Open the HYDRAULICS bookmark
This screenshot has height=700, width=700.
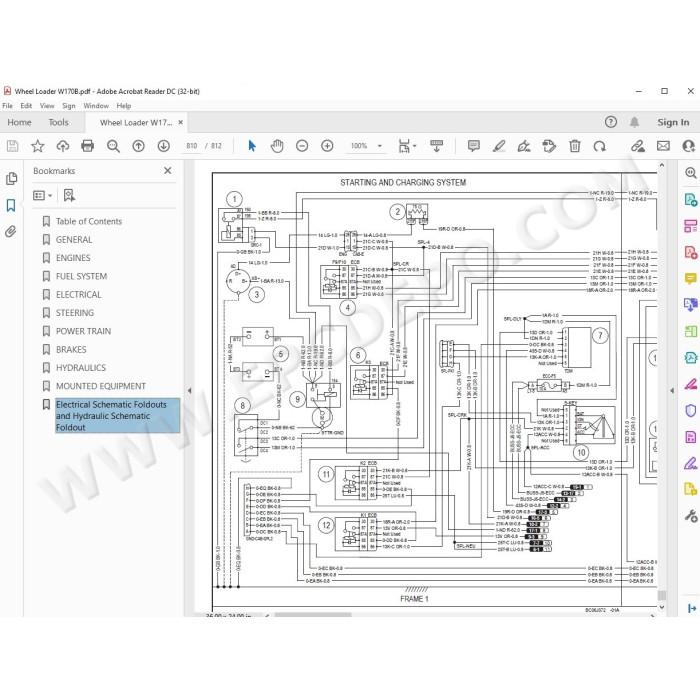81,368
